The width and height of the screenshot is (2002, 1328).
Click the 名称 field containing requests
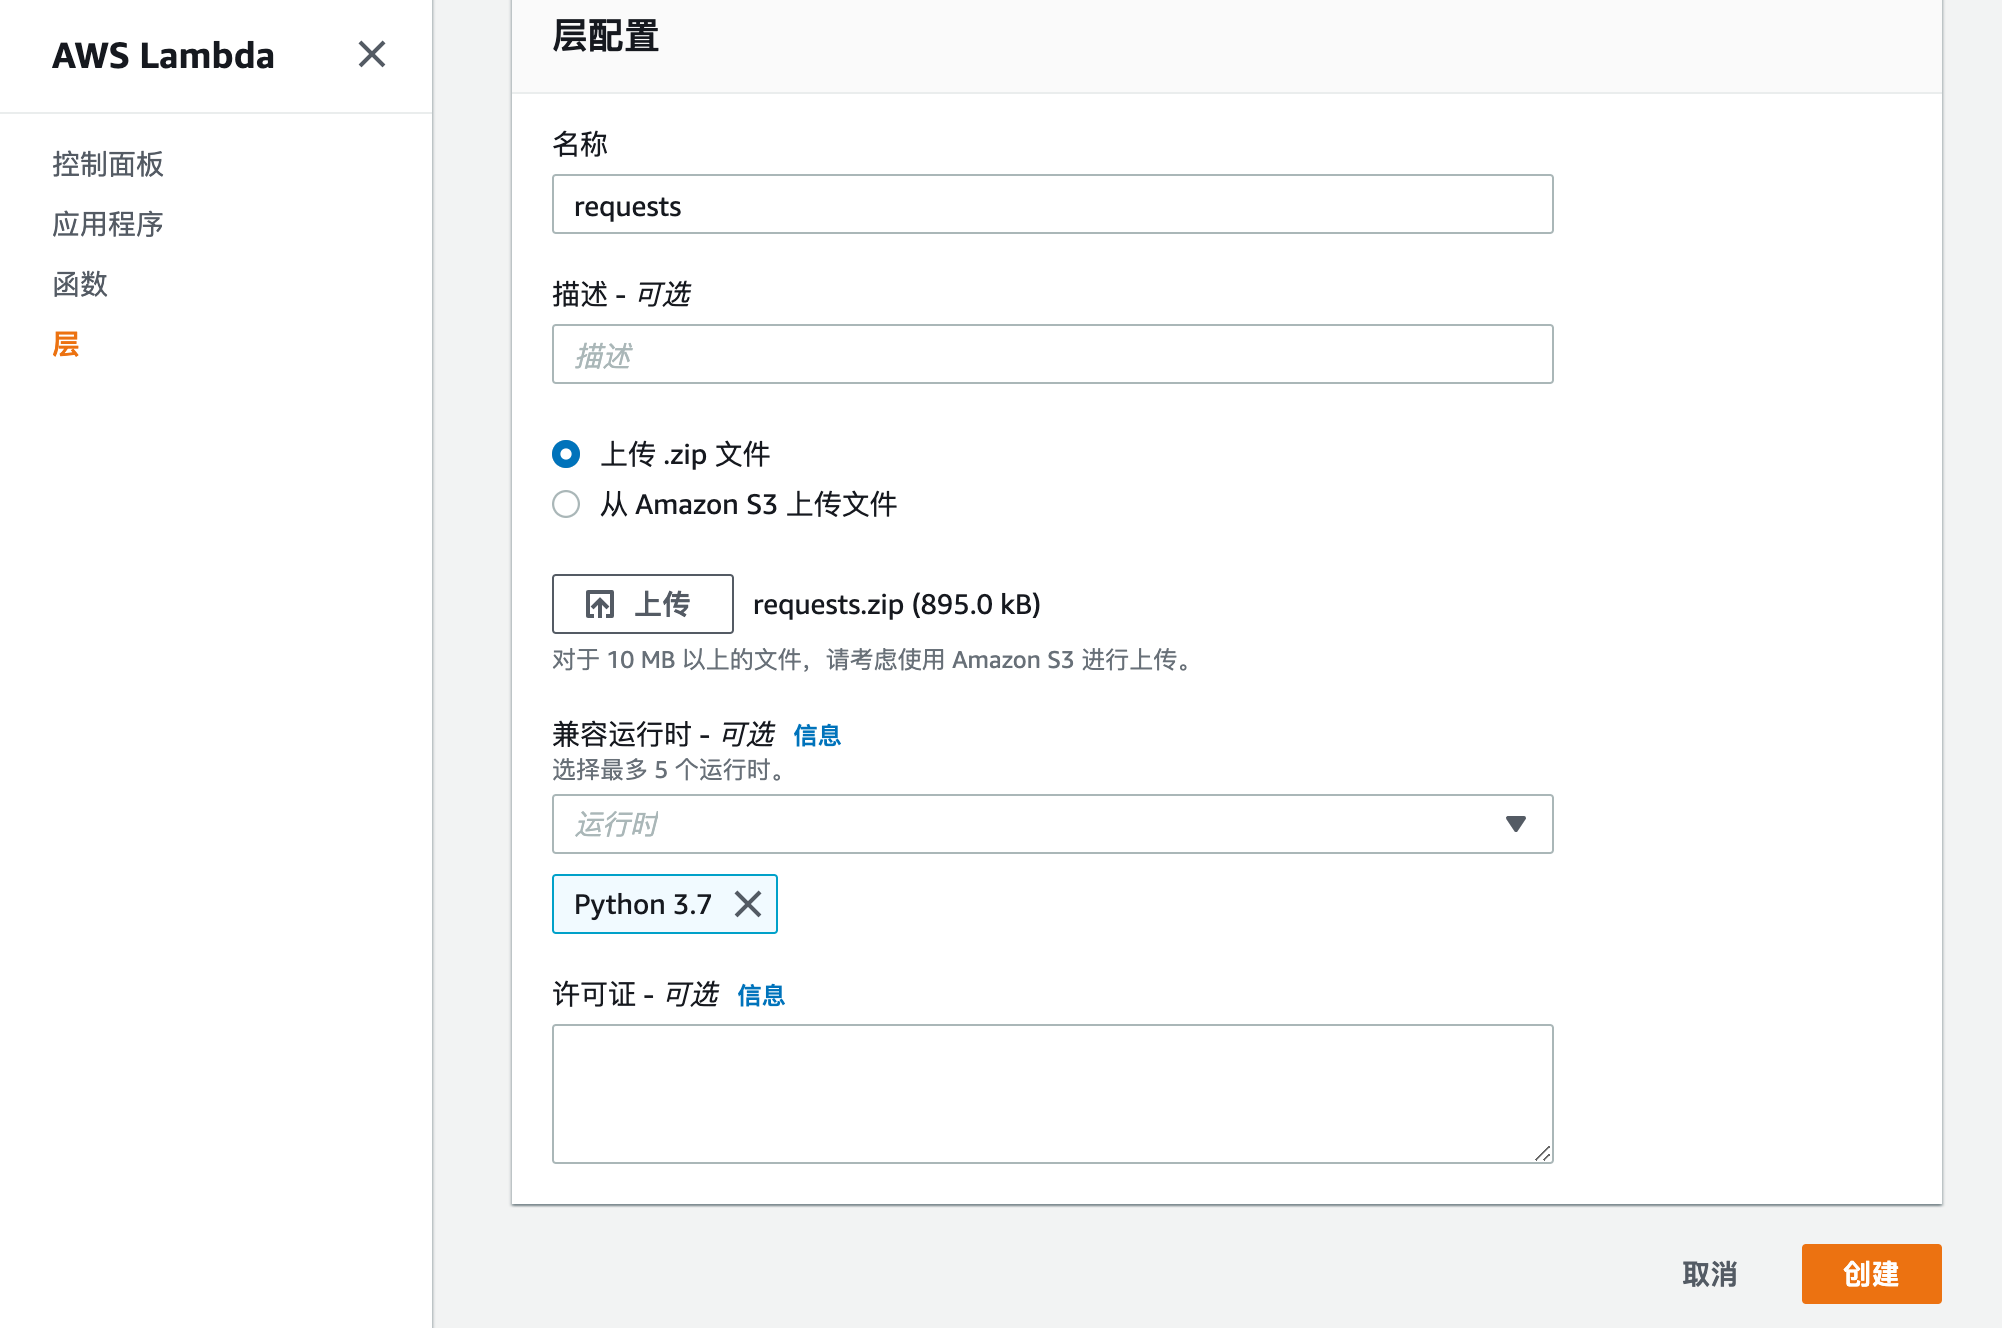coord(1052,205)
